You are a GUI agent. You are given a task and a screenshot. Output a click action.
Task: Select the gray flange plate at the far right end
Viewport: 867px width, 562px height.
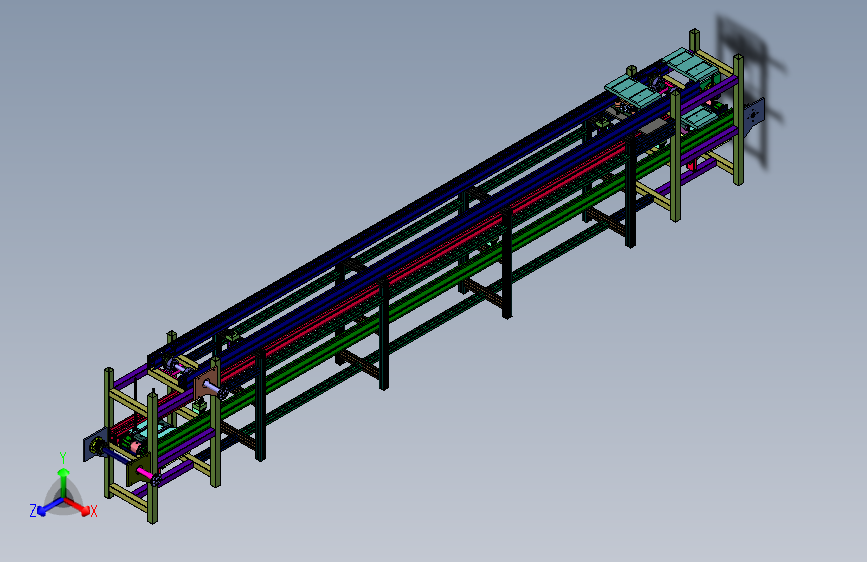tap(753, 117)
